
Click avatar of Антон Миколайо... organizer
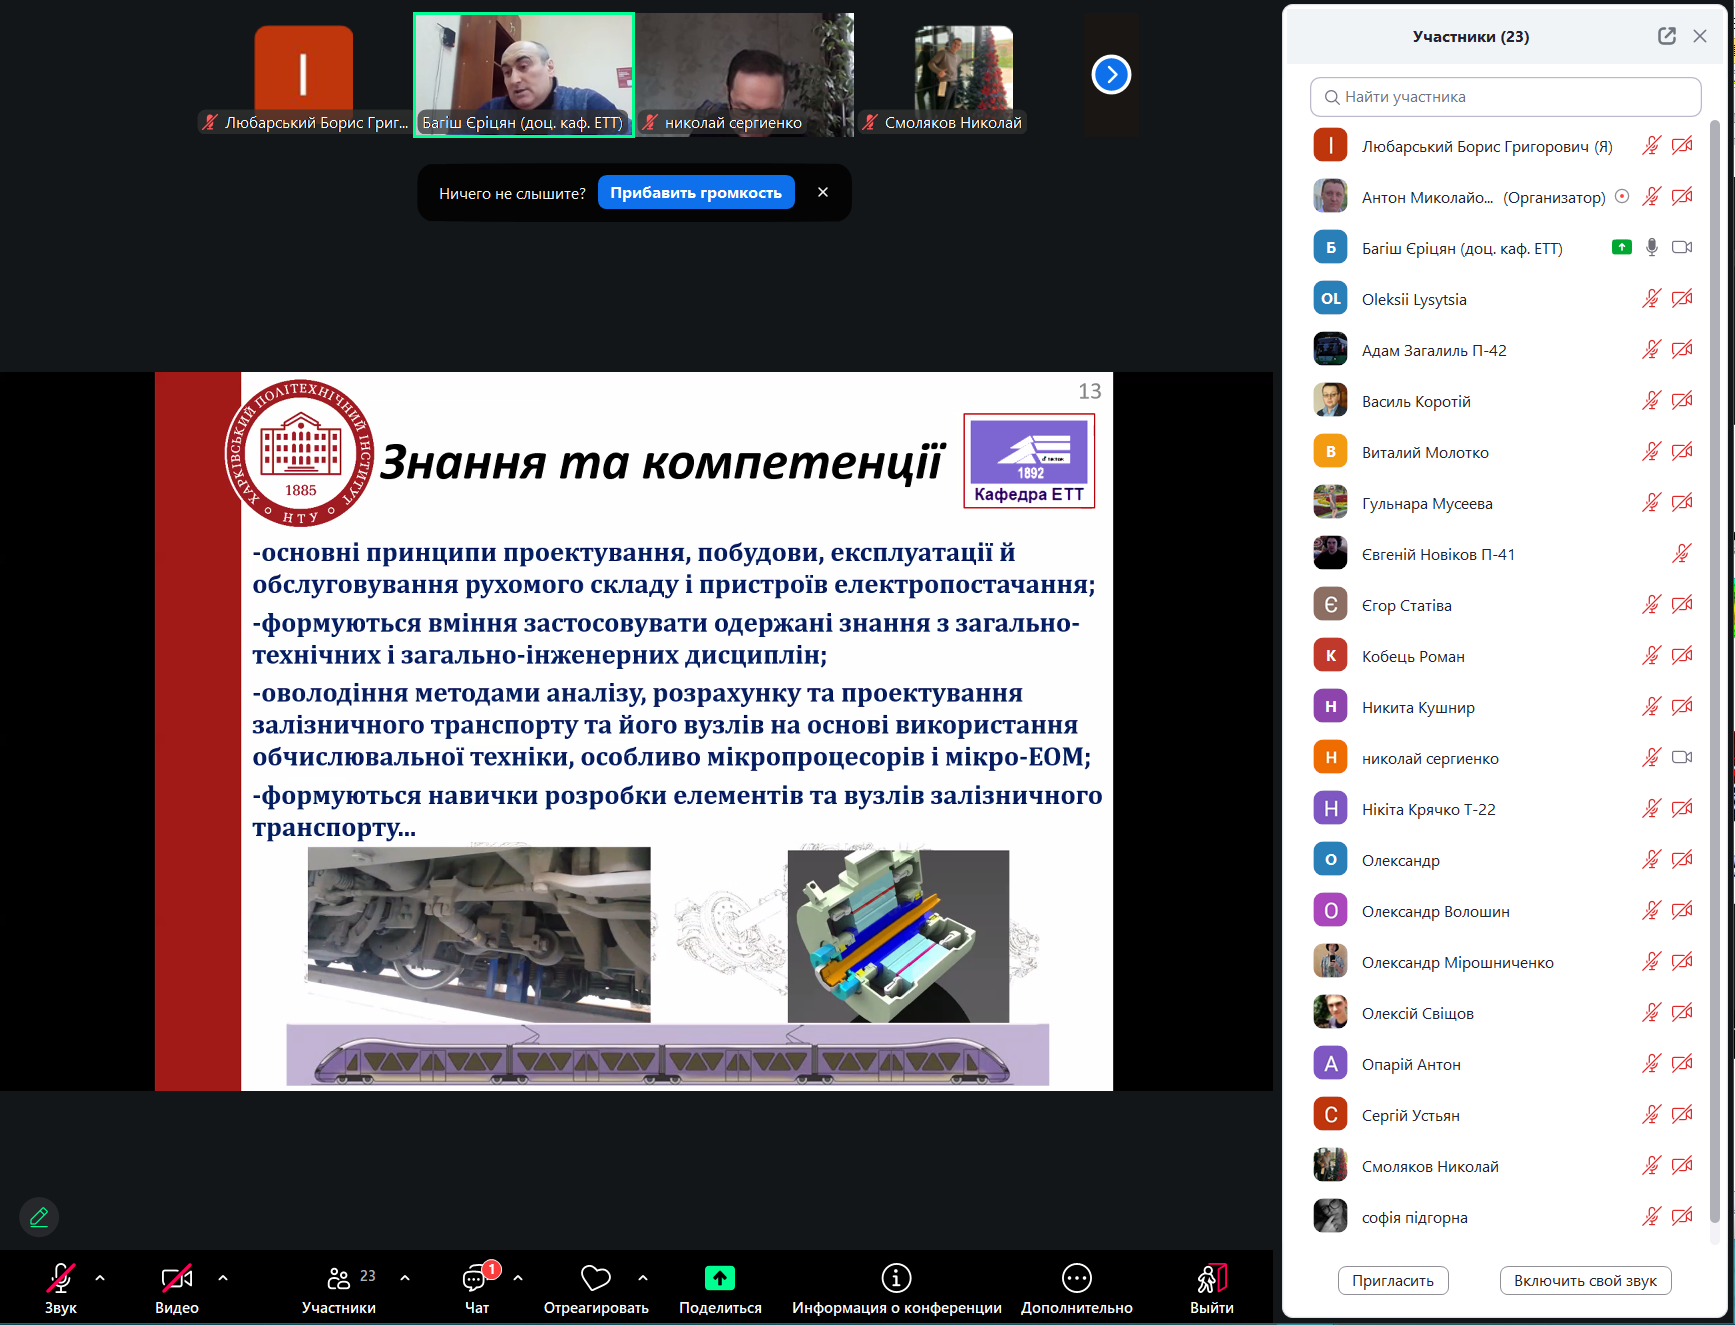point(1330,197)
